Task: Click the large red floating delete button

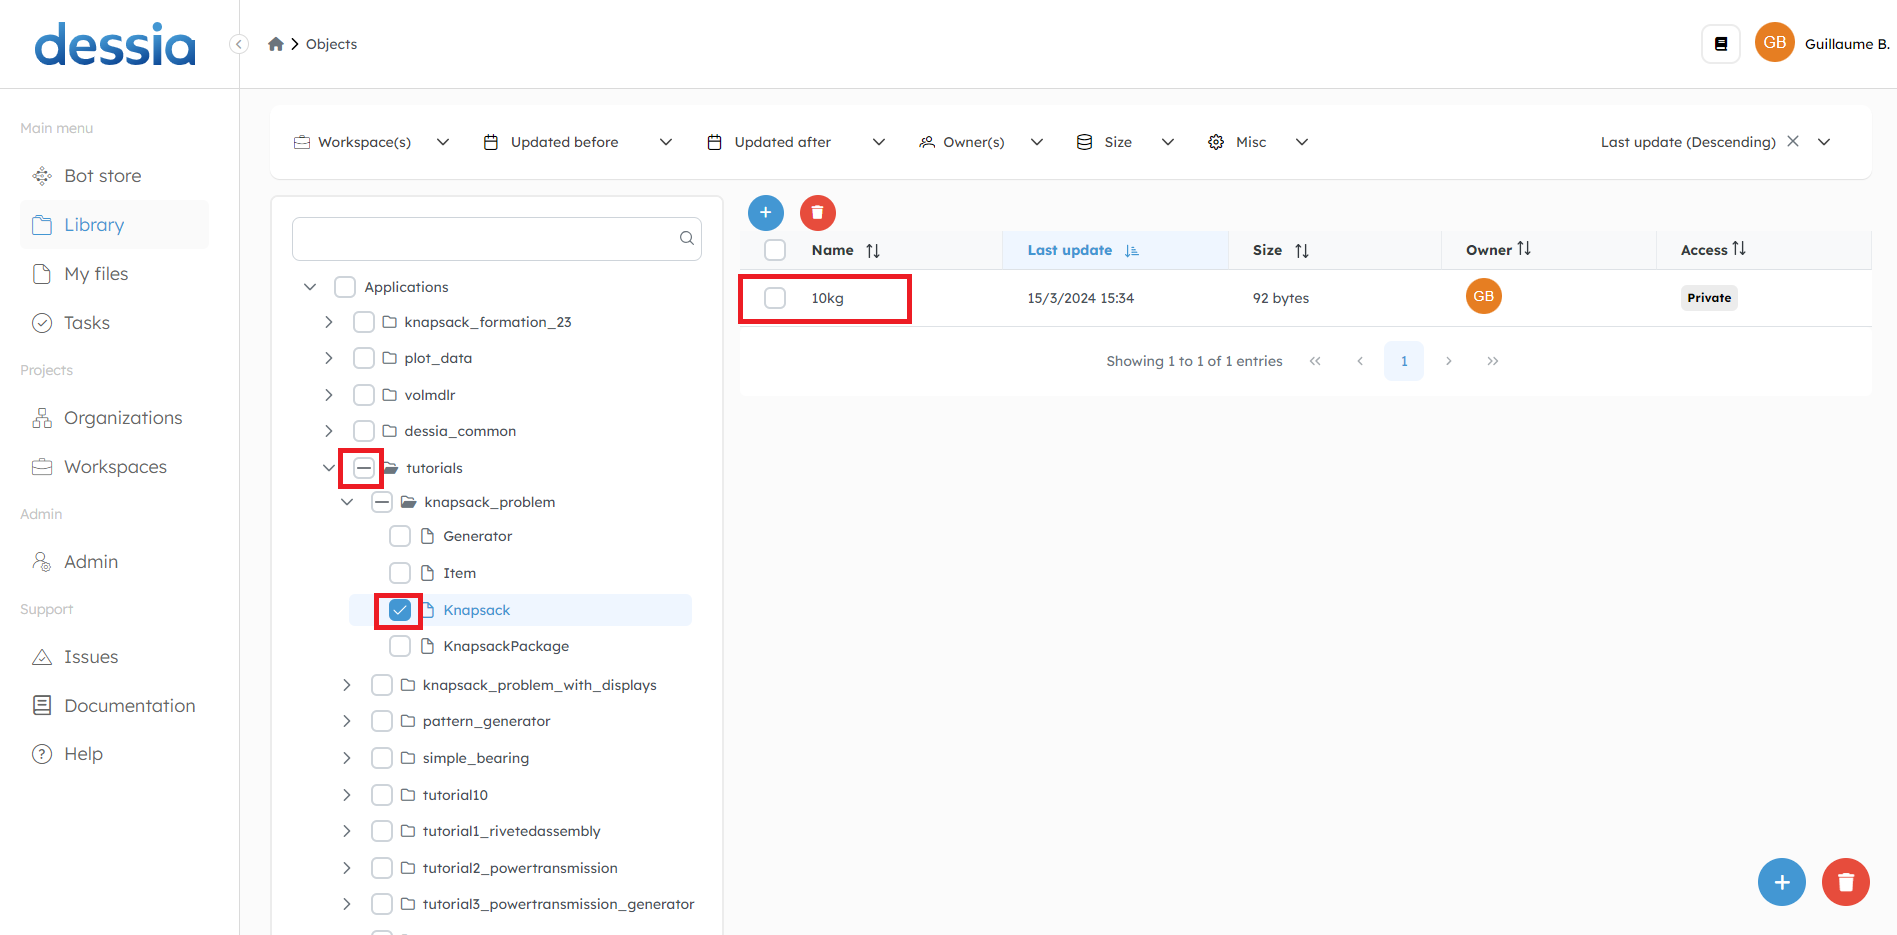Action: pos(1846,882)
